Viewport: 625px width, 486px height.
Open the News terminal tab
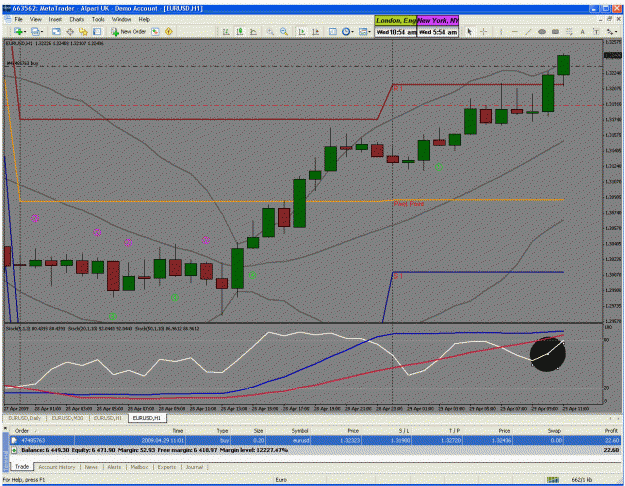(91, 467)
